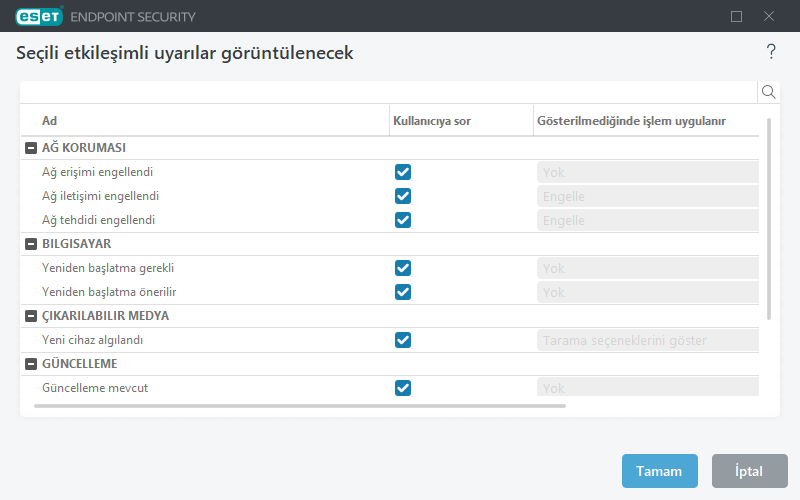This screenshot has width=800, height=500.
Task: Collapse the GÜNCELLEME section
Action: pos(30,364)
